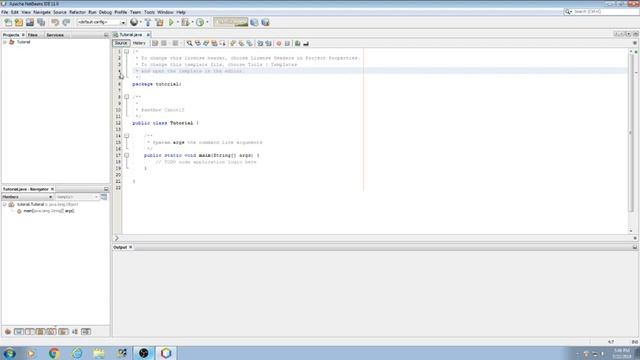Click the globe browser selection icon
The height and width of the screenshot is (360, 640).
coord(134,22)
